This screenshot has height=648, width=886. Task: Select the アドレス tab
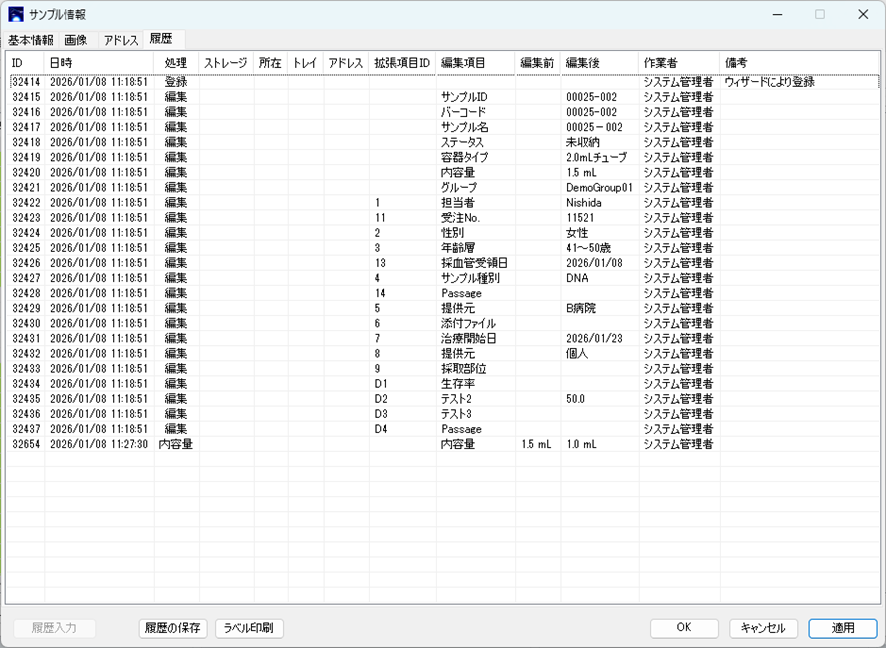(121, 40)
